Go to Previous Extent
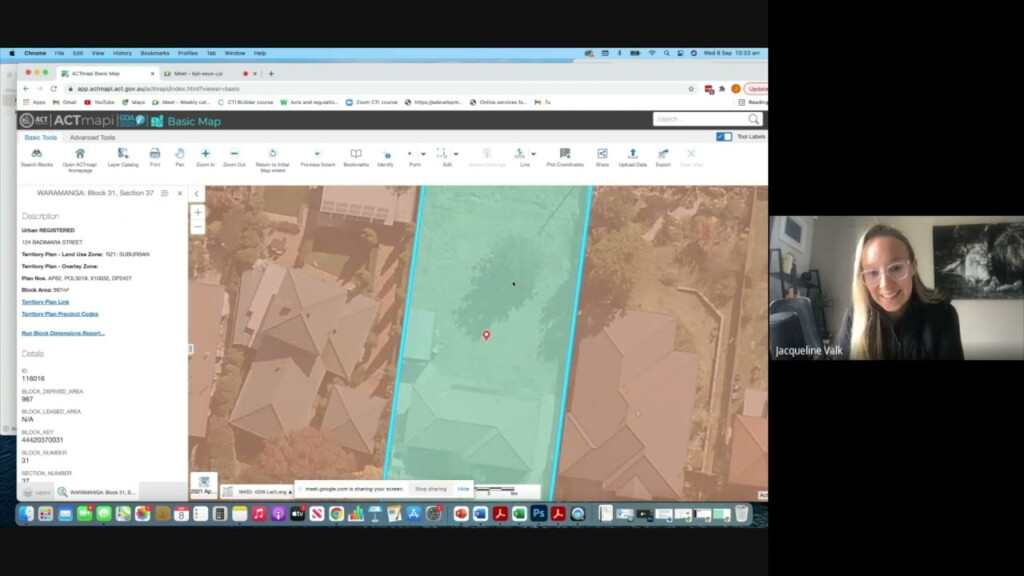1024x576 pixels. point(317,157)
